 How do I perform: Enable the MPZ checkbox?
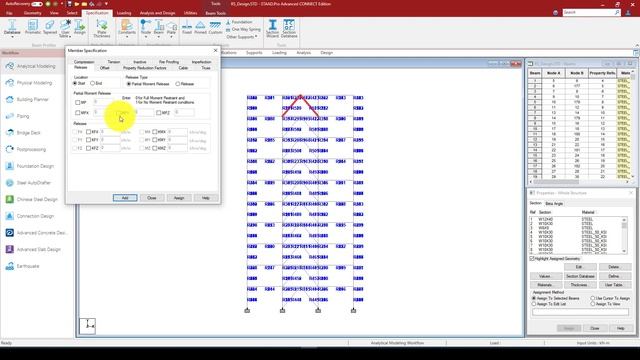pos(158,113)
